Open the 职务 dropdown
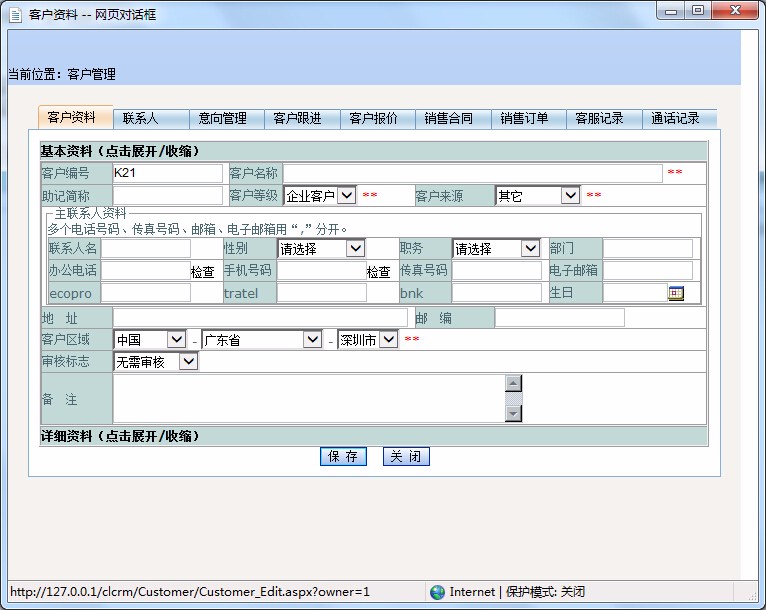The image size is (766, 610). [496, 249]
